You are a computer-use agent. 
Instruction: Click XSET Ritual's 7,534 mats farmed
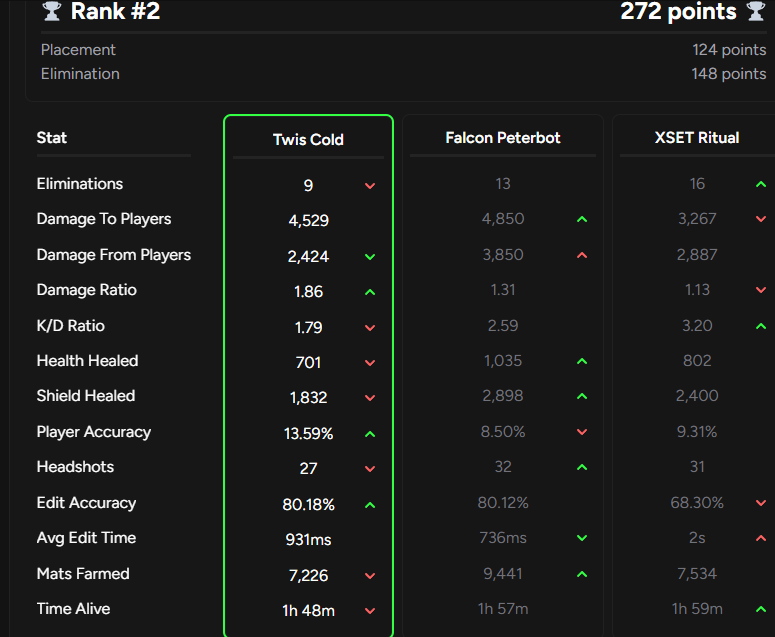[697, 574]
